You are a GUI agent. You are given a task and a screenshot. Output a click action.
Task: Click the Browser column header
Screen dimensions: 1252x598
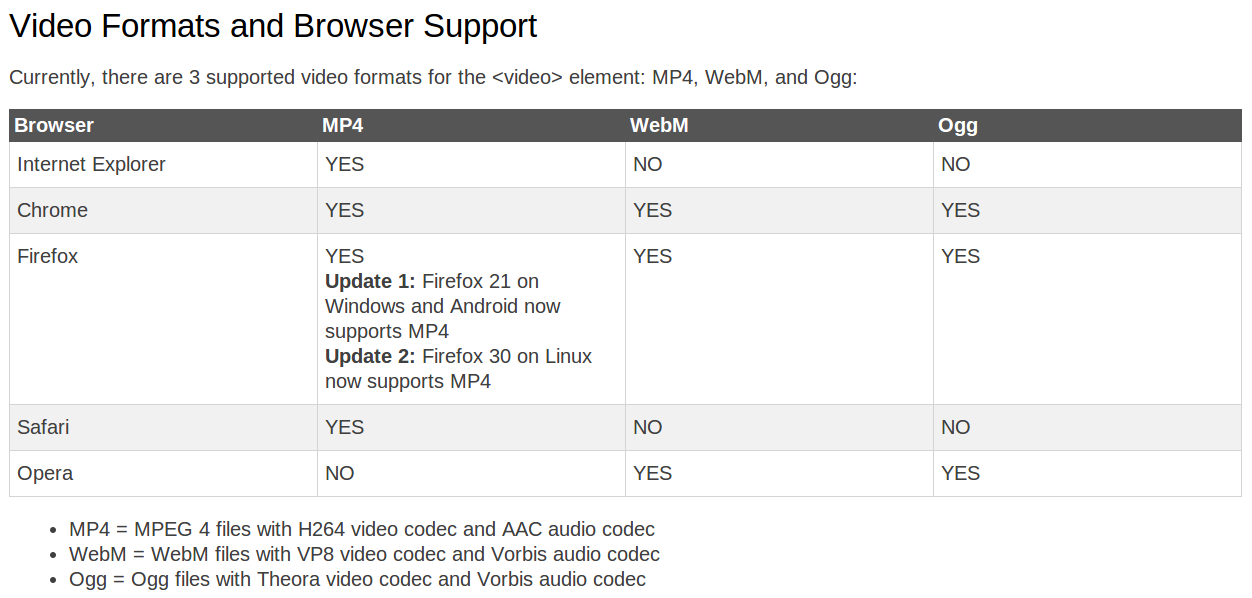tap(54, 126)
